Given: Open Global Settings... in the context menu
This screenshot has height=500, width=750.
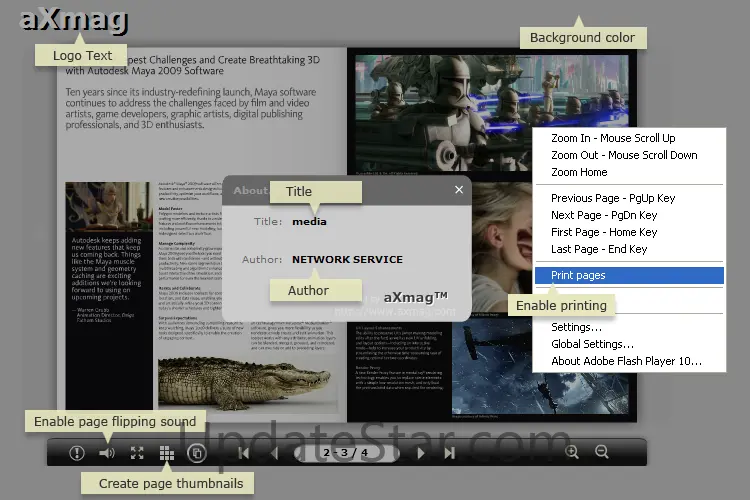Looking at the screenshot, I should 593,344.
